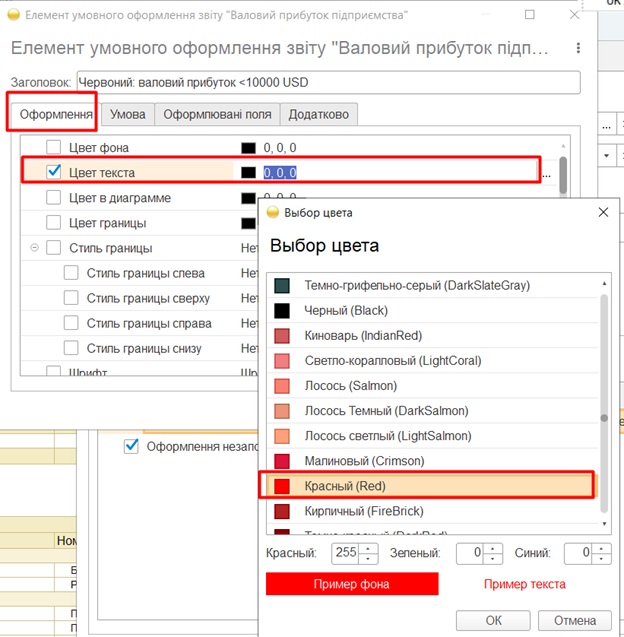Increase the Красный value with spinner
The width and height of the screenshot is (624, 637).
coord(369,549)
